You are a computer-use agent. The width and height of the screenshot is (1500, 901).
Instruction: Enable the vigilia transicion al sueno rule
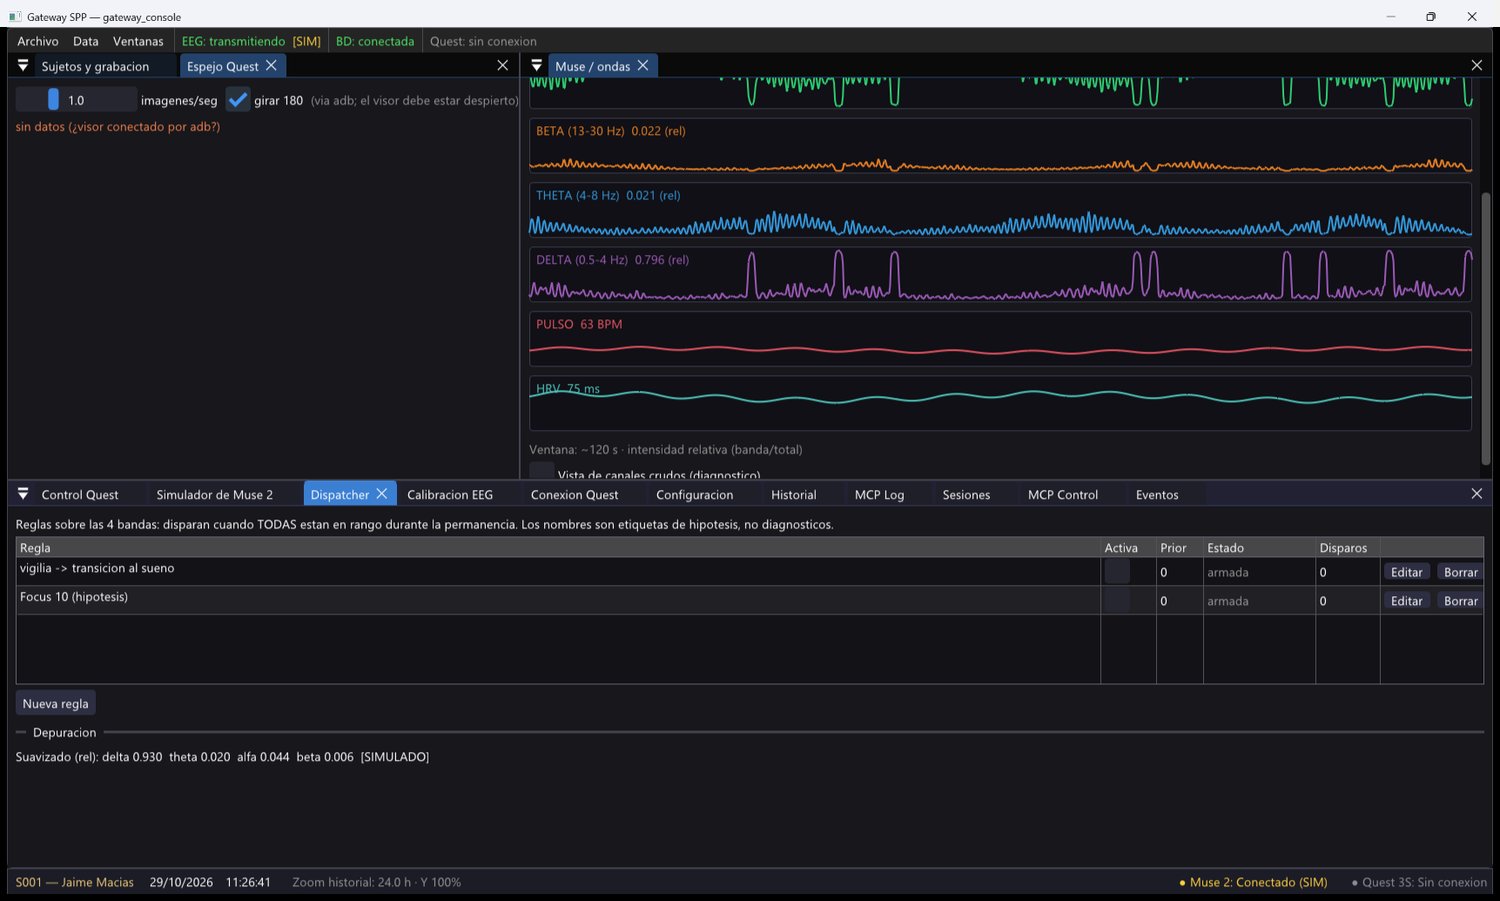tap(1117, 571)
